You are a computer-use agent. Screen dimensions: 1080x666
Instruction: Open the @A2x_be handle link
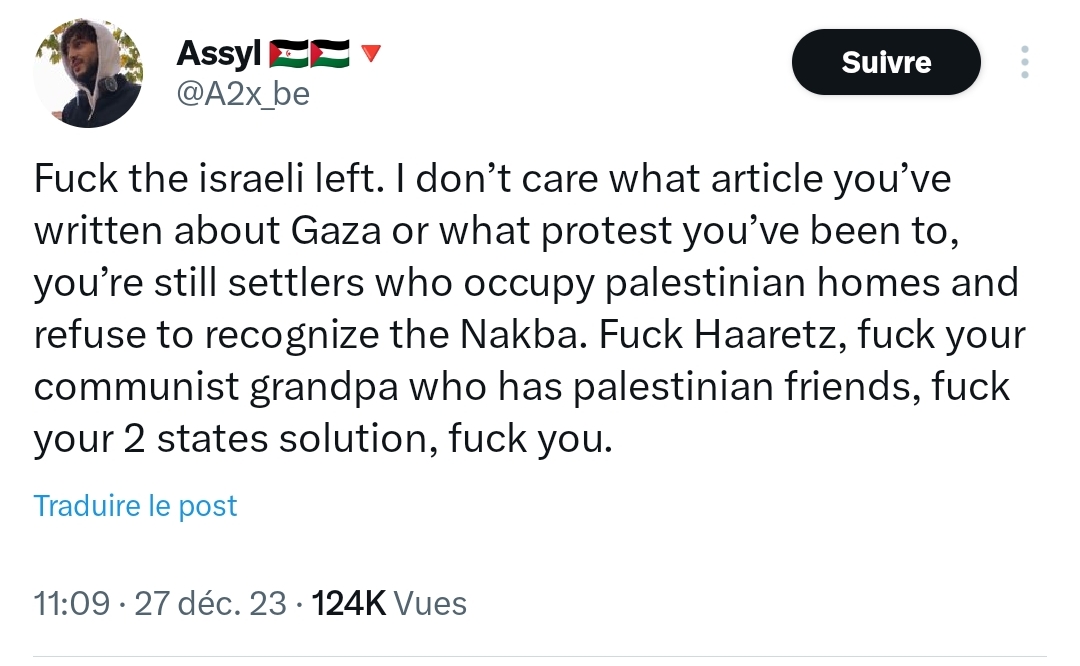coord(243,93)
